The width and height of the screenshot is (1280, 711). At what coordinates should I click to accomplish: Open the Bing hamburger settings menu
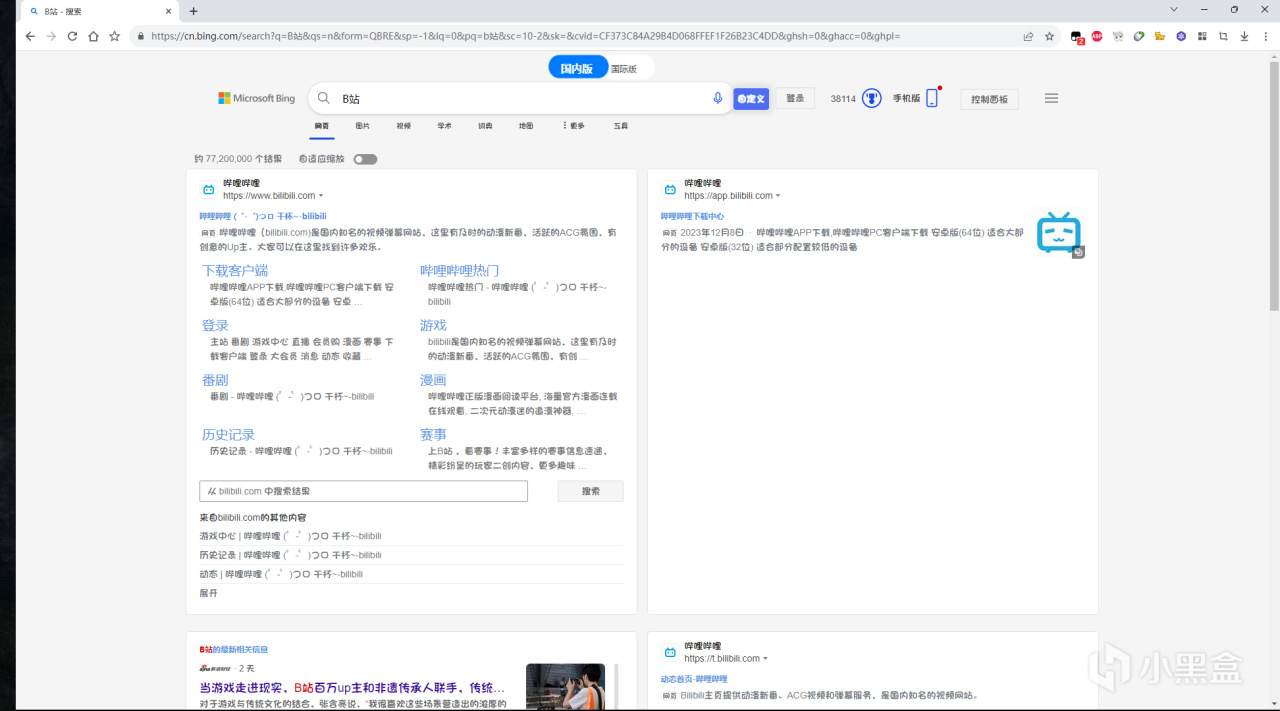pos(1051,98)
